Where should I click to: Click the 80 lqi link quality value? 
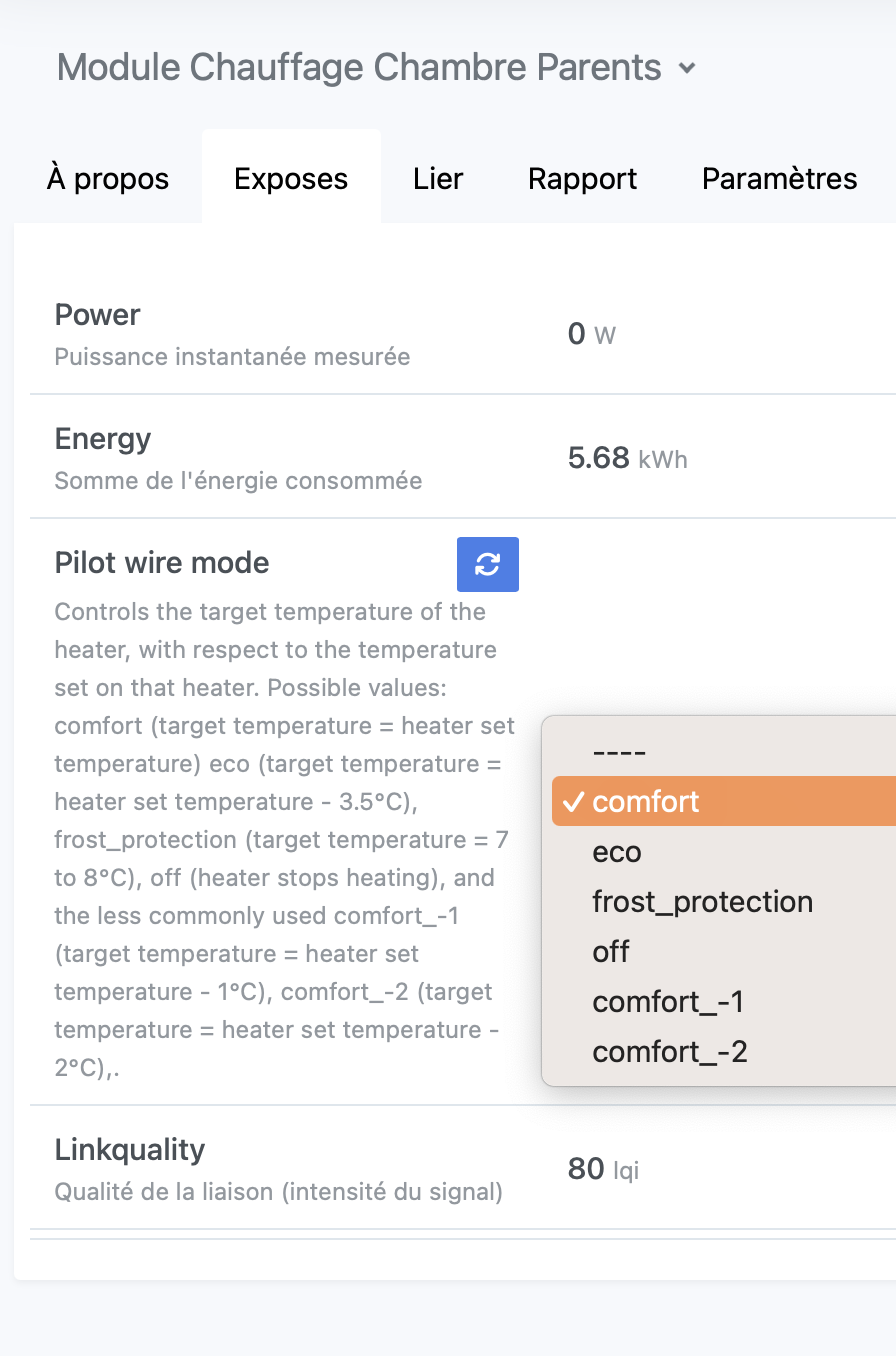pyautogui.click(x=603, y=1169)
